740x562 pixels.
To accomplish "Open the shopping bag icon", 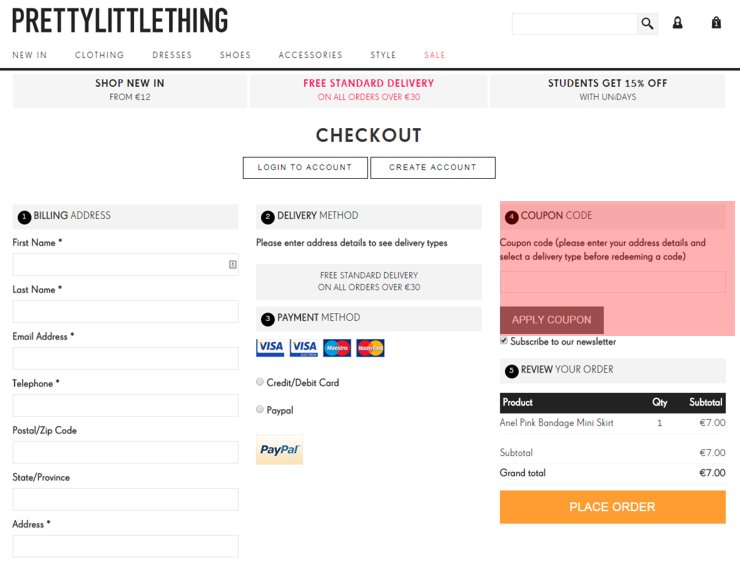I will click(x=716, y=23).
